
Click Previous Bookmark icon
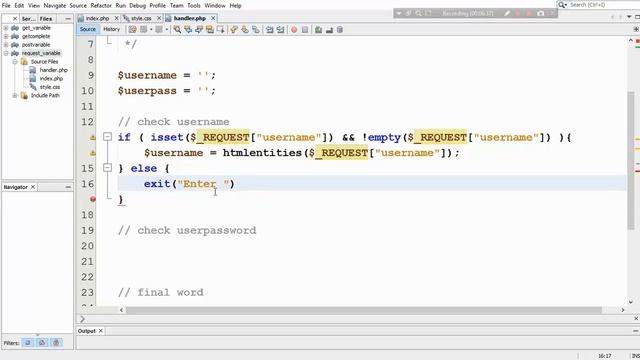pyautogui.click(x=234, y=30)
